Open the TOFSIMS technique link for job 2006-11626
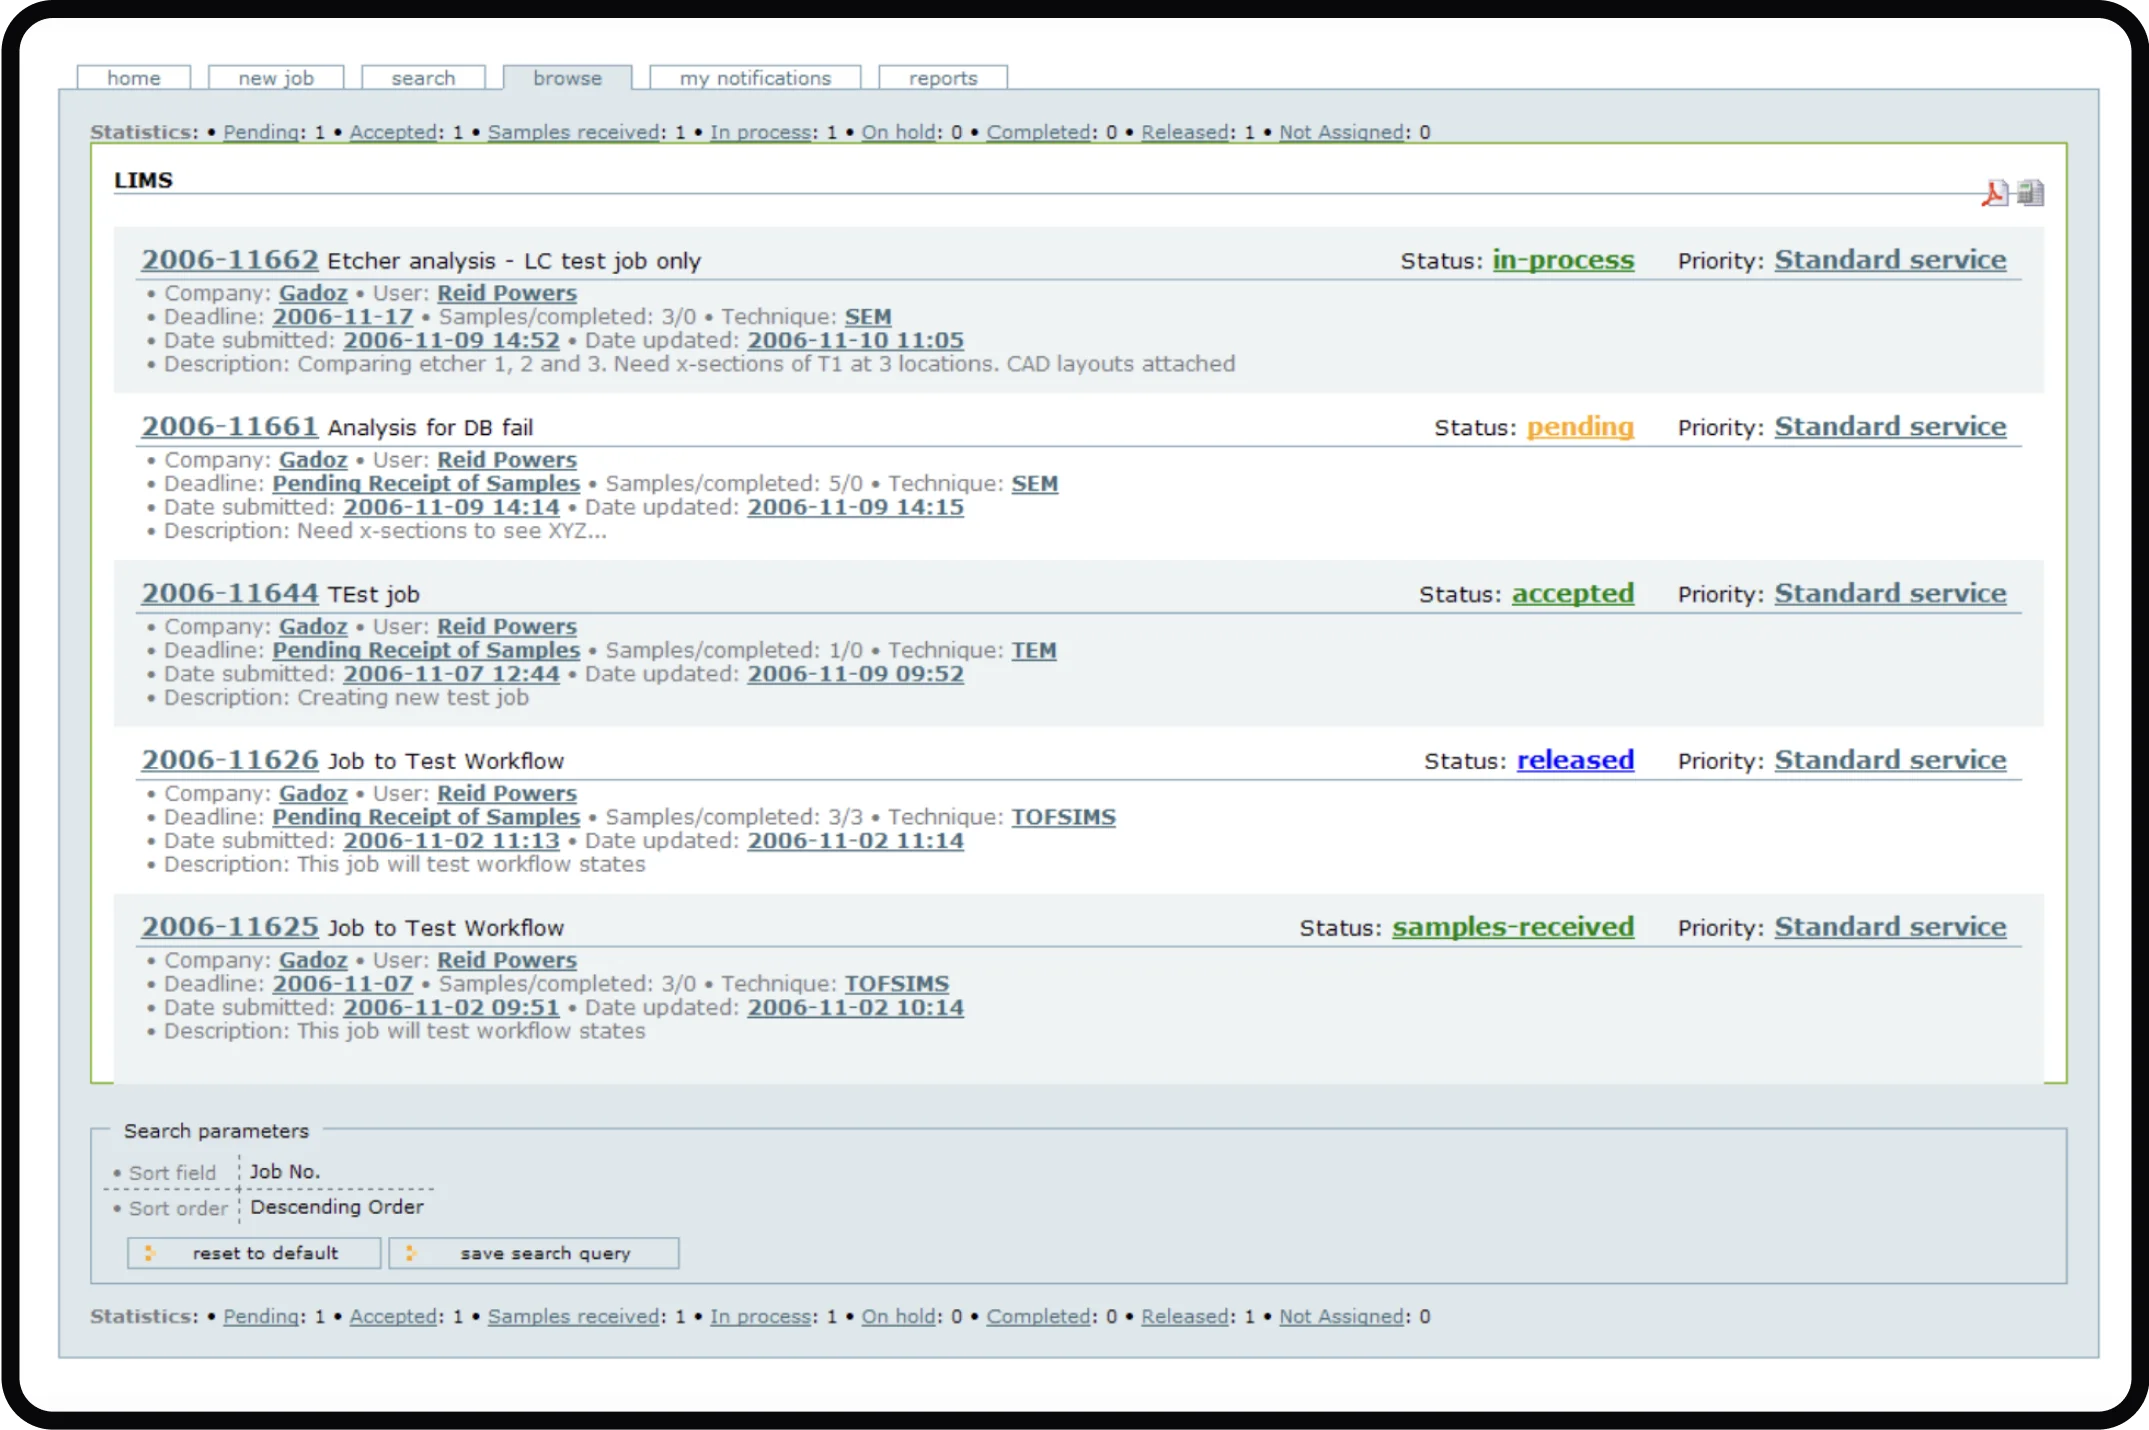The height and width of the screenshot is (1430, 2149). point(1064,817)
